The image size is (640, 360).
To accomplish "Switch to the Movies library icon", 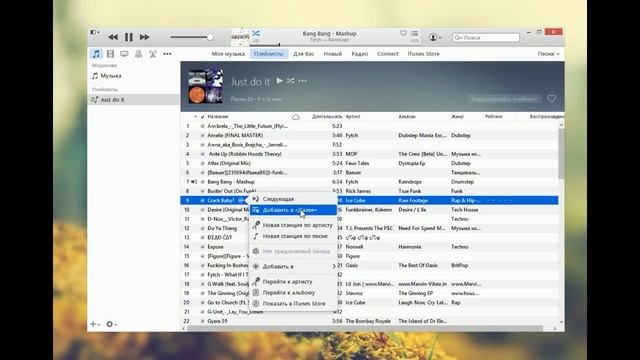I will 110,54.
